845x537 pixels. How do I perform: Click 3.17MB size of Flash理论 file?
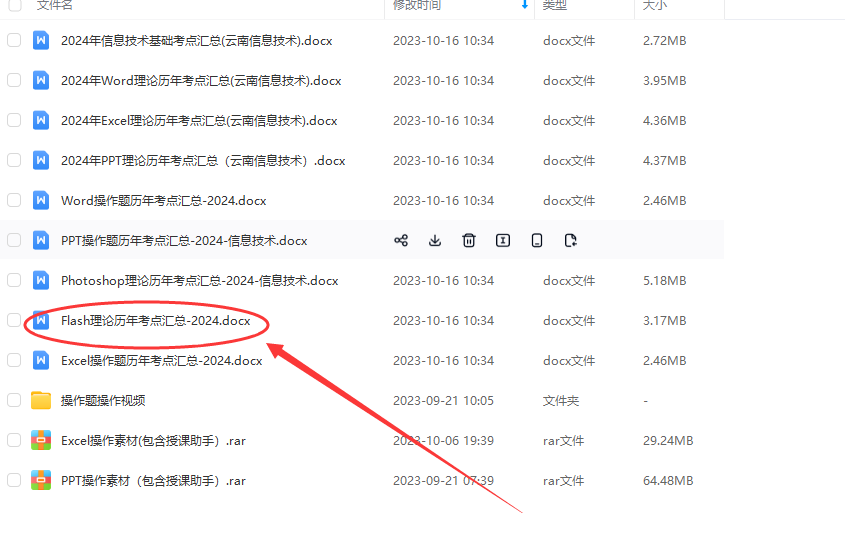664,320
